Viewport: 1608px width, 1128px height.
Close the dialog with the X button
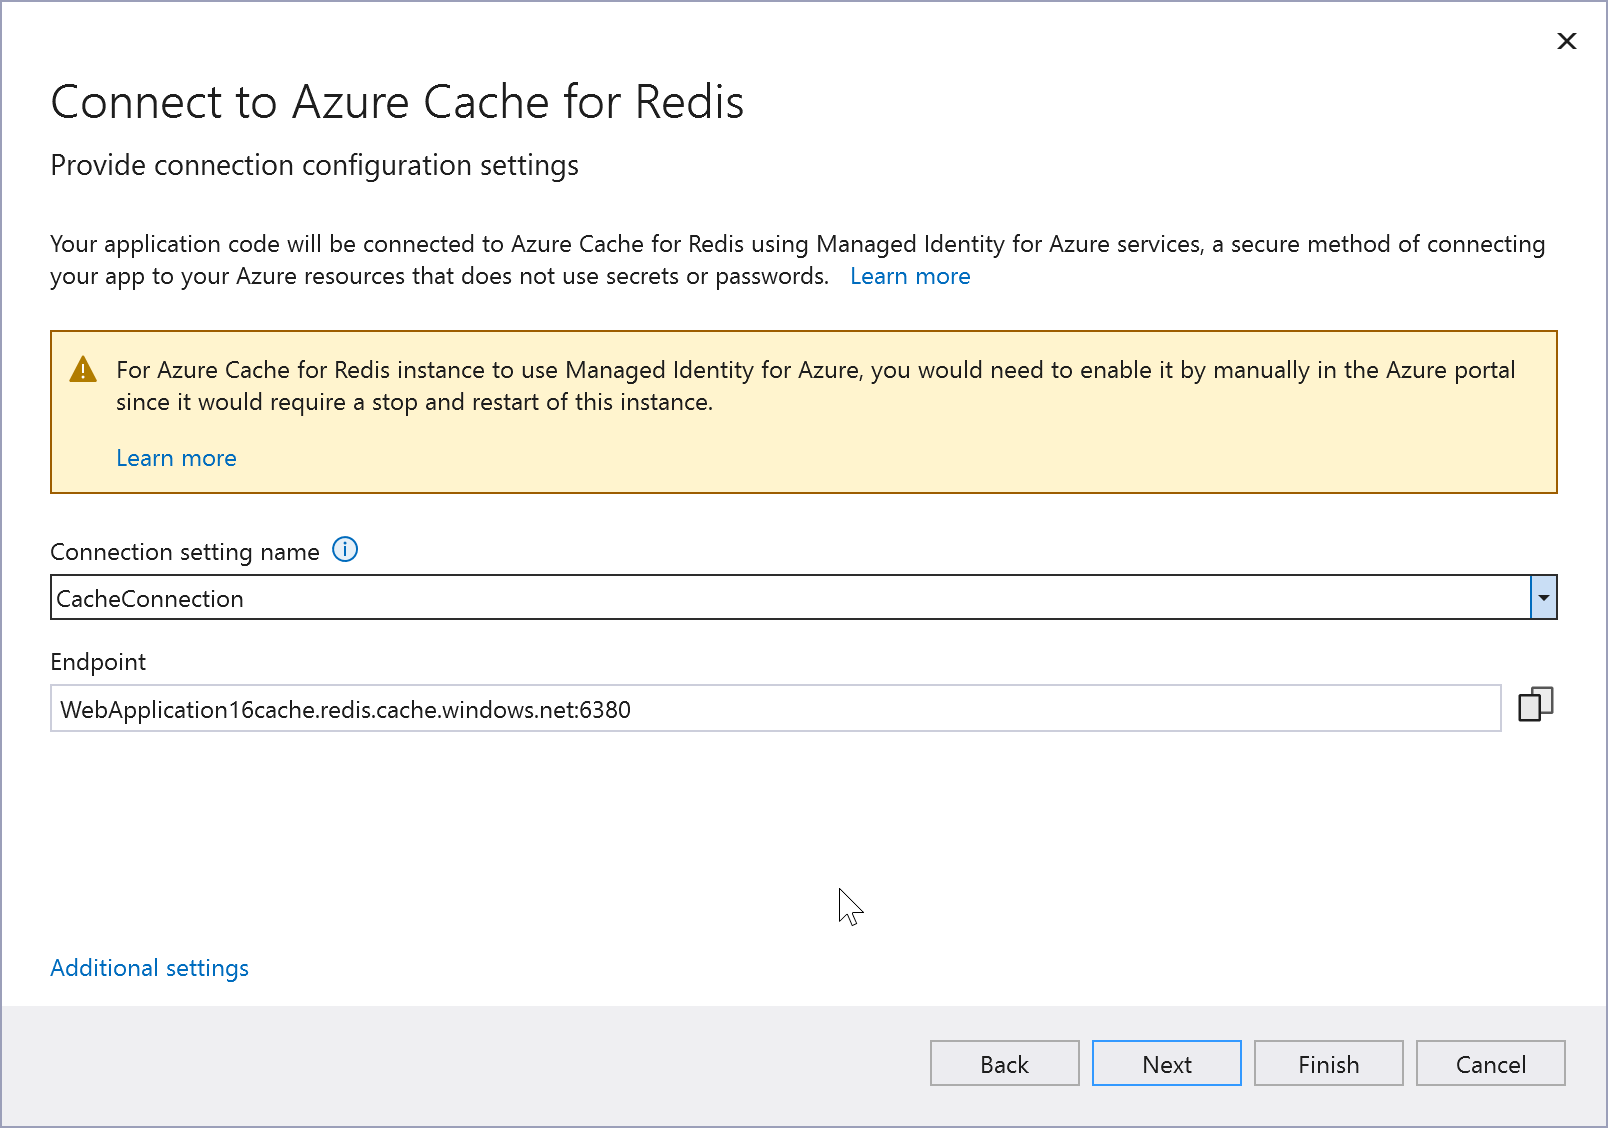point(1567,41)
